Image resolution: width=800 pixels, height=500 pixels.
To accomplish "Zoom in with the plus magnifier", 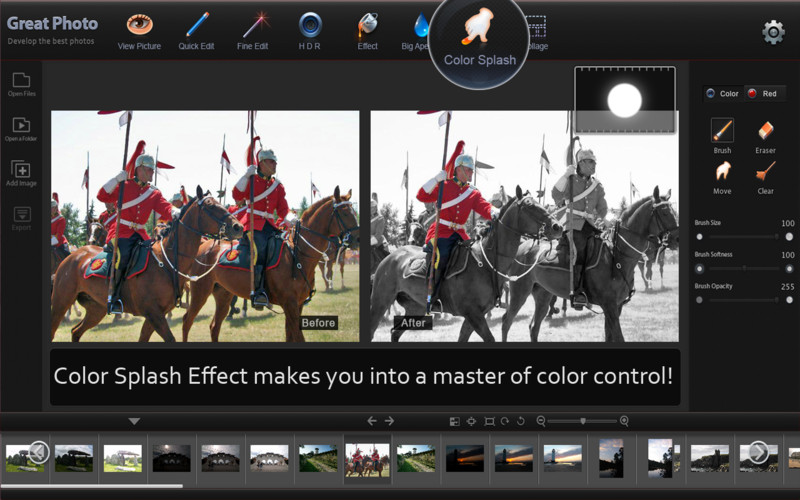I will pos(624,421).
